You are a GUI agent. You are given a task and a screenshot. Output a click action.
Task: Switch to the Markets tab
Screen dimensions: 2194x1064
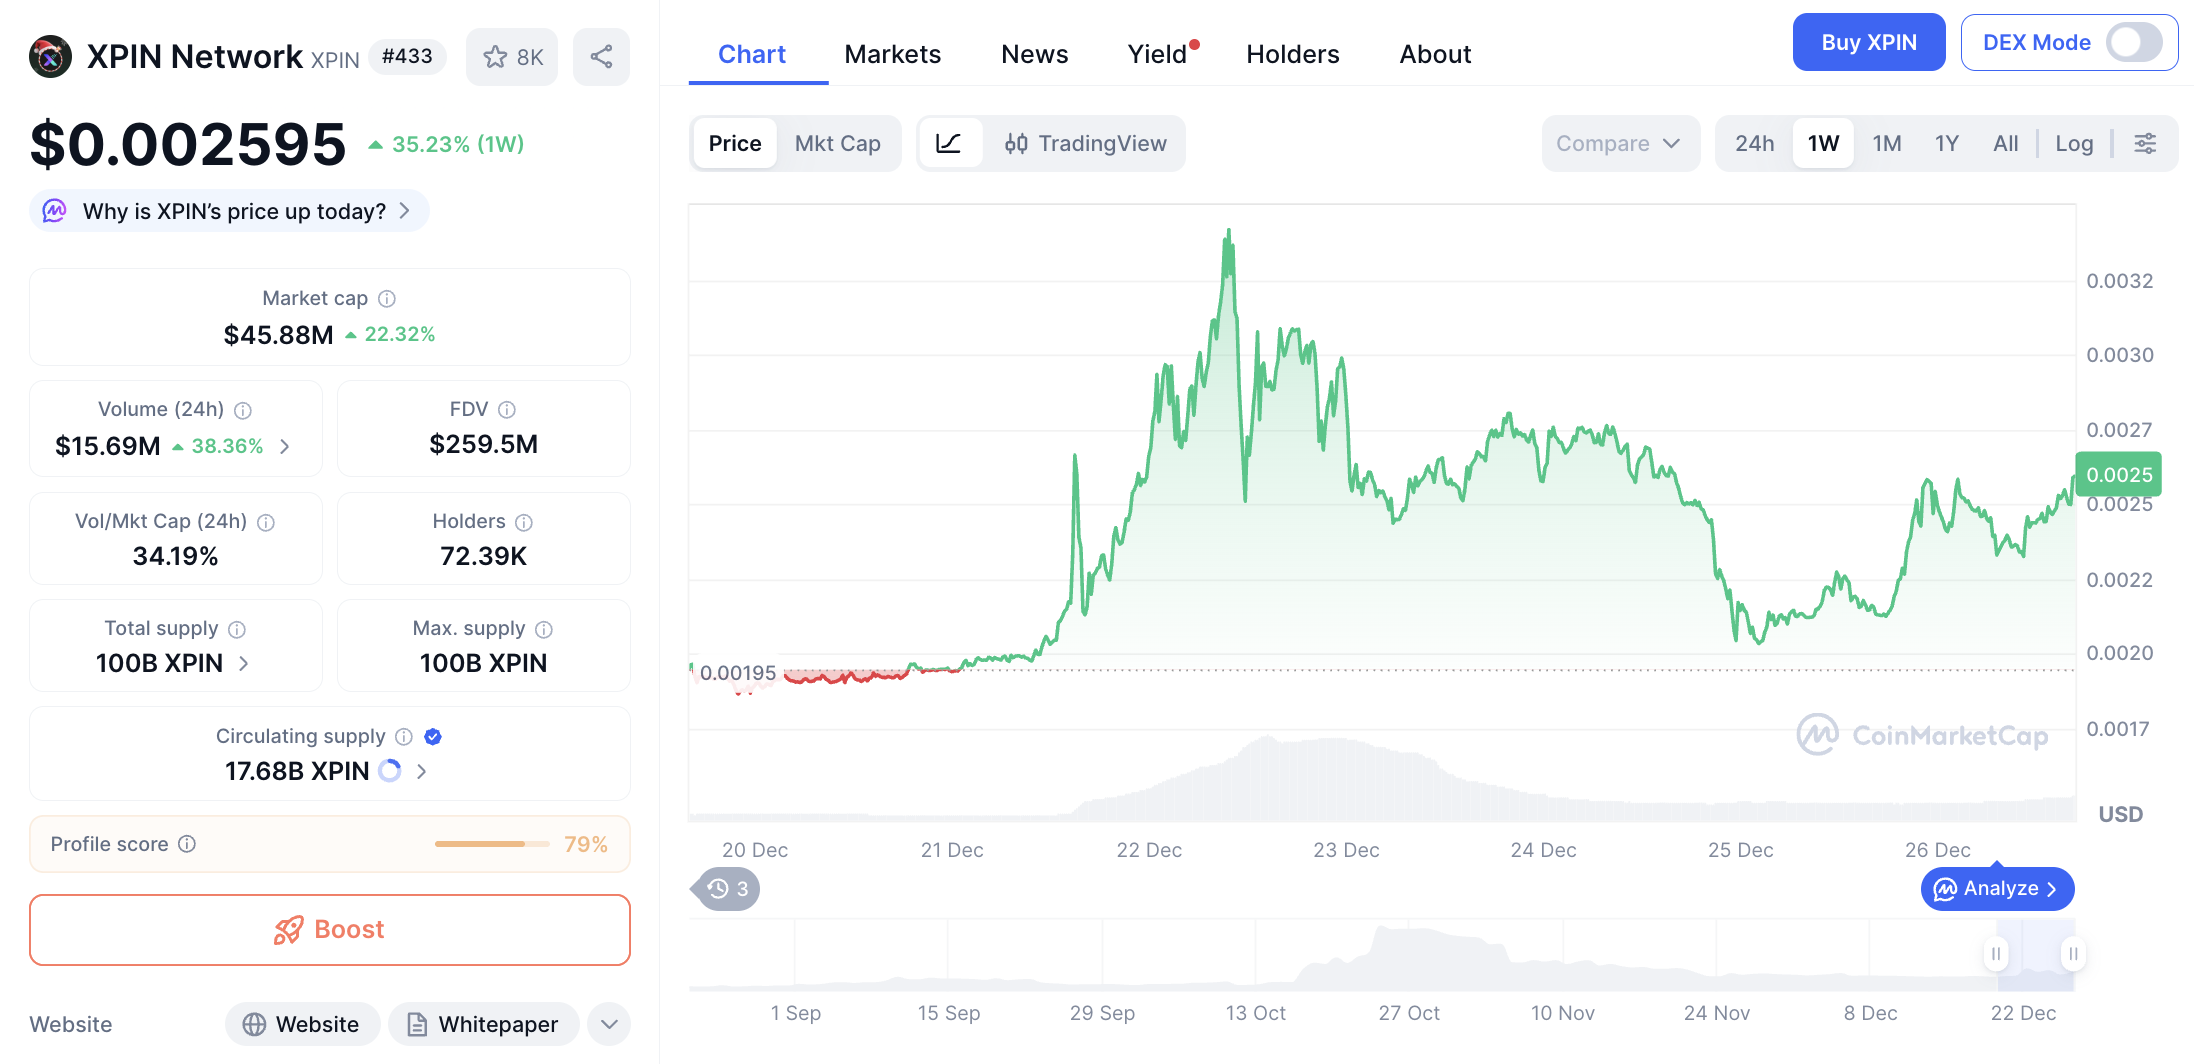[892, 54]
